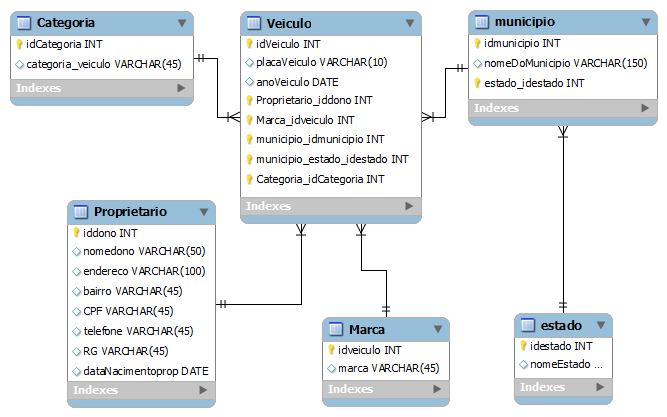The image size is (667, 417).
Task: Click the municipio table icon
Action: (x=483, y=22)
